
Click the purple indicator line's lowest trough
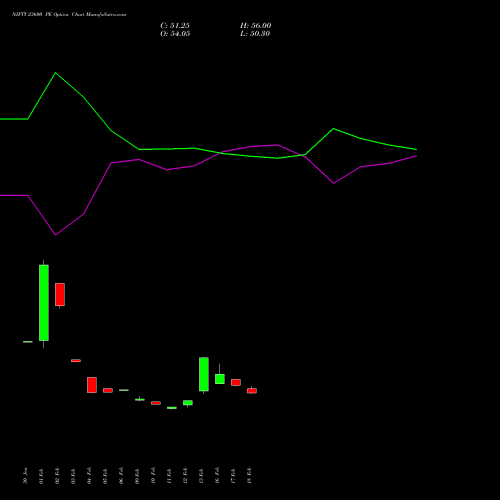pyautogui.click(x=55, y=235)
